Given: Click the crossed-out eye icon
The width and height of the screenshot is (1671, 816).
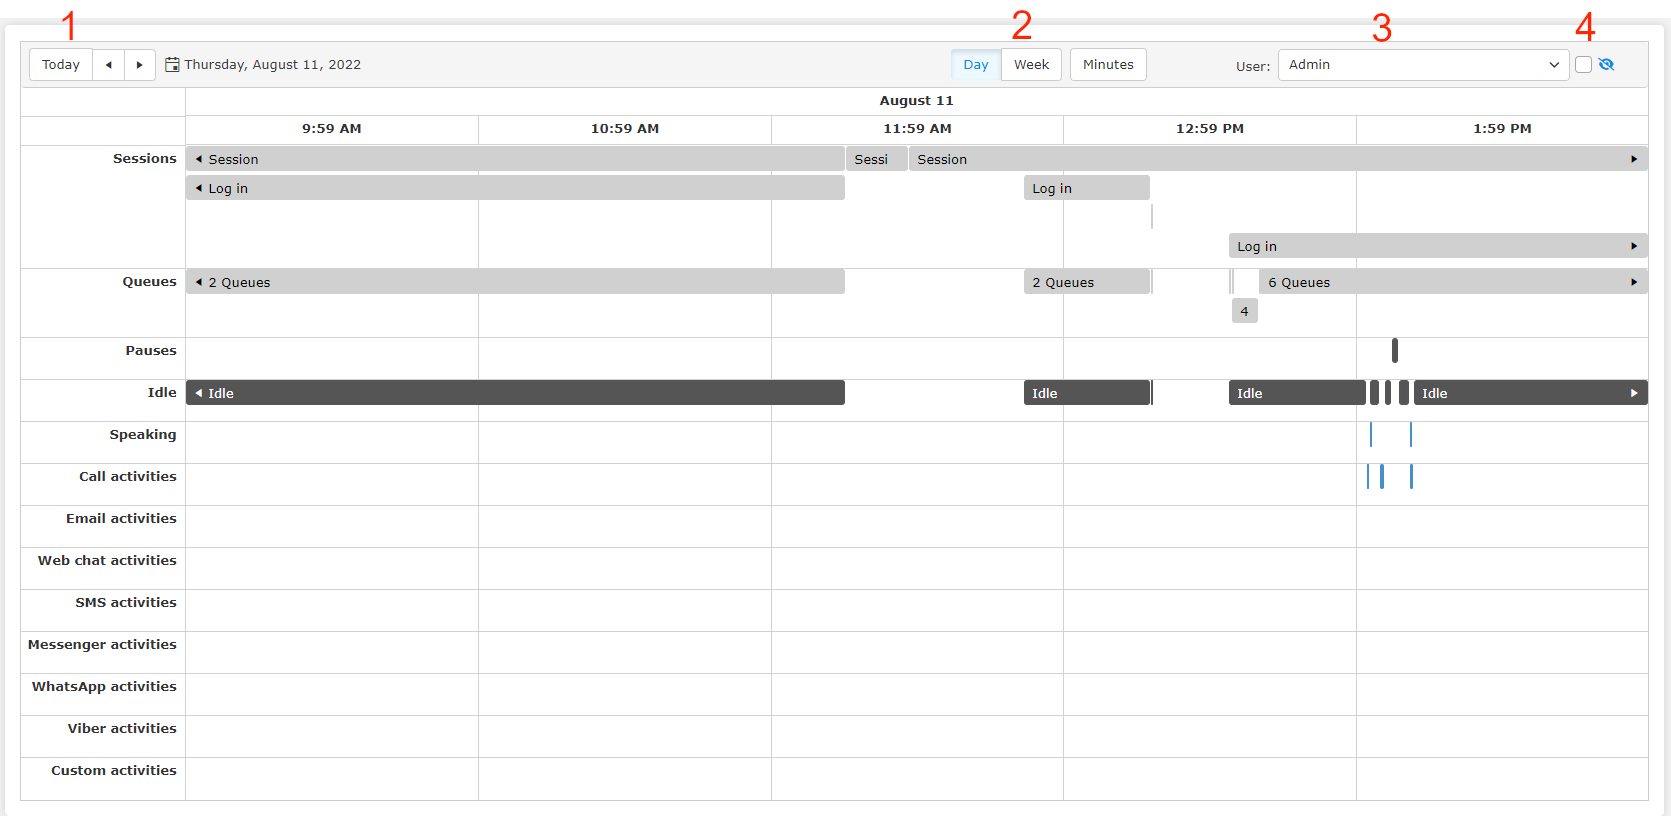Looking at the screenshot, I should point(1607,65).
